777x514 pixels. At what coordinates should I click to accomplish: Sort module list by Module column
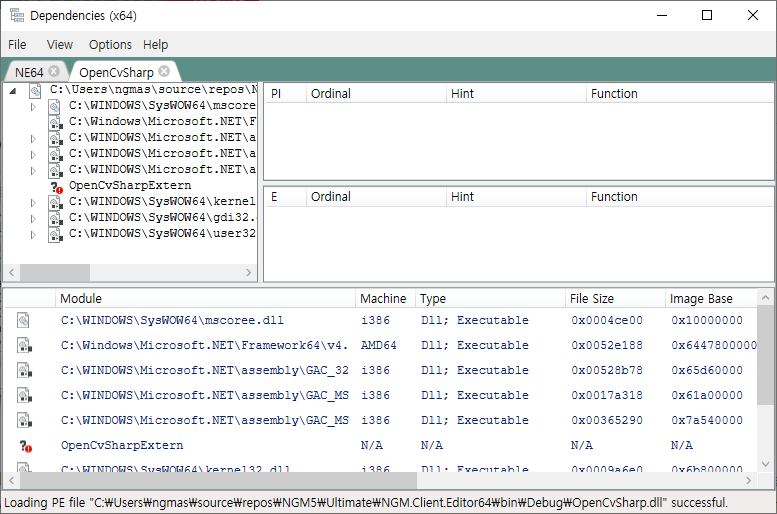tap(205, 299)
